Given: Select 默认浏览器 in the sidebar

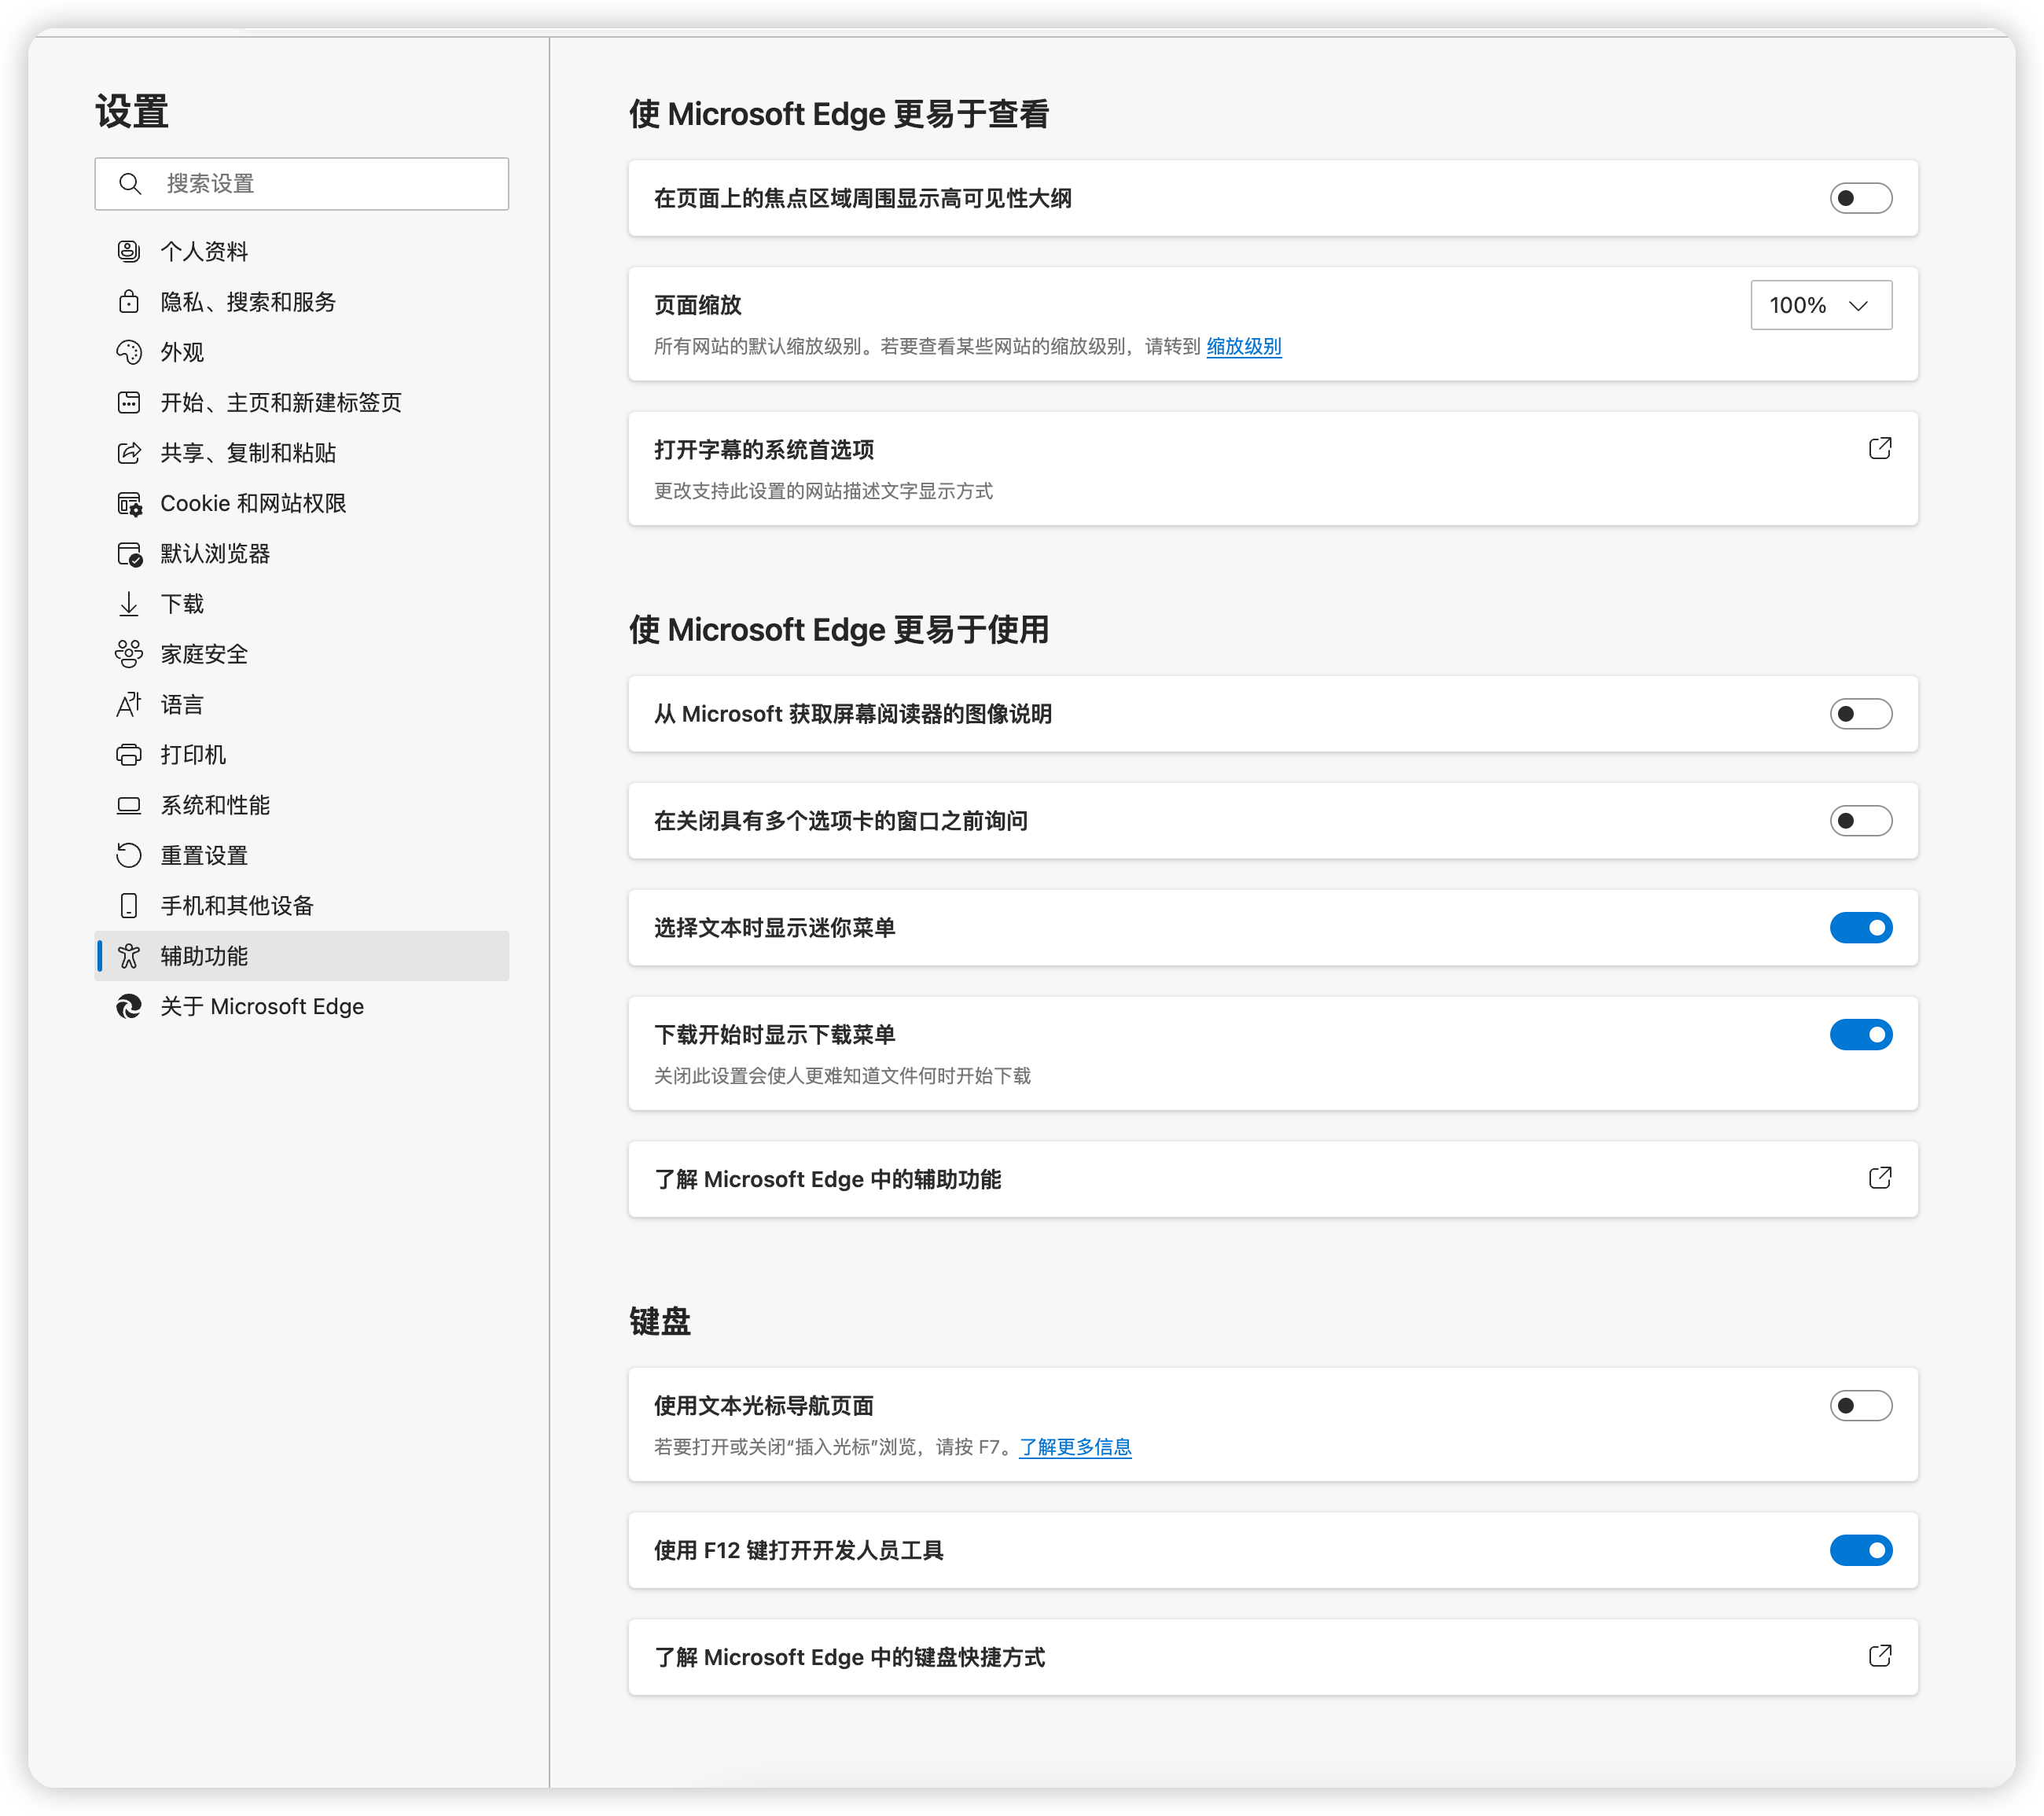Looking at the screenshot, I should click(302, 553).
